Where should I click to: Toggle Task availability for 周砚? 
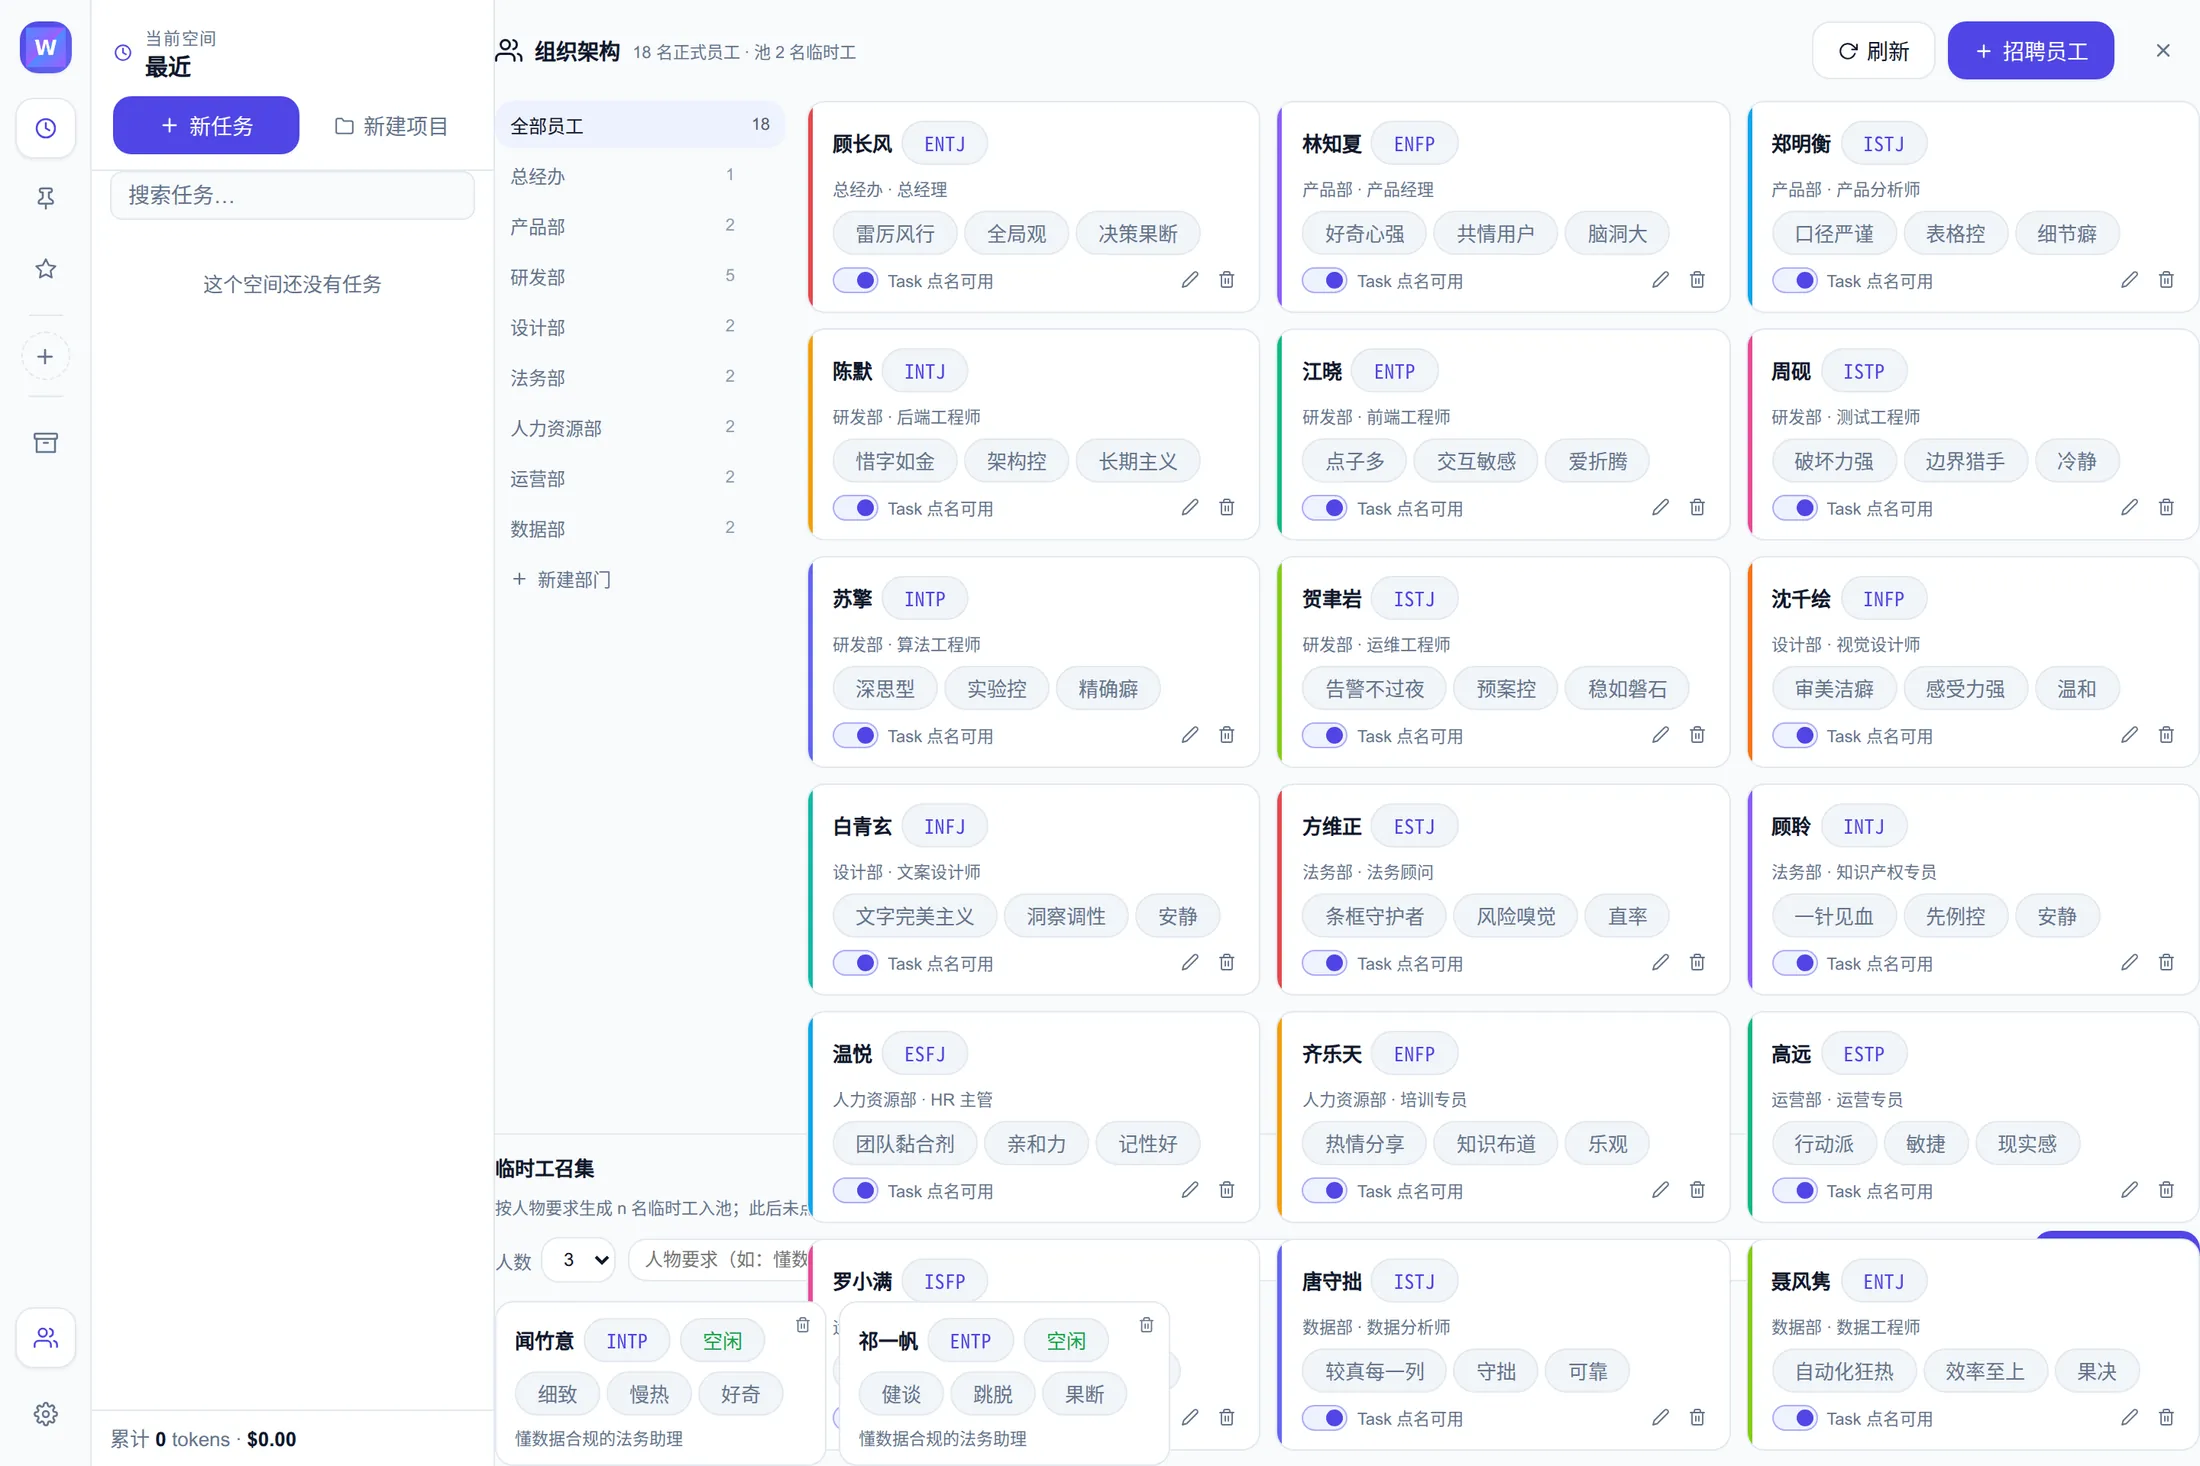coord(1794,508)
